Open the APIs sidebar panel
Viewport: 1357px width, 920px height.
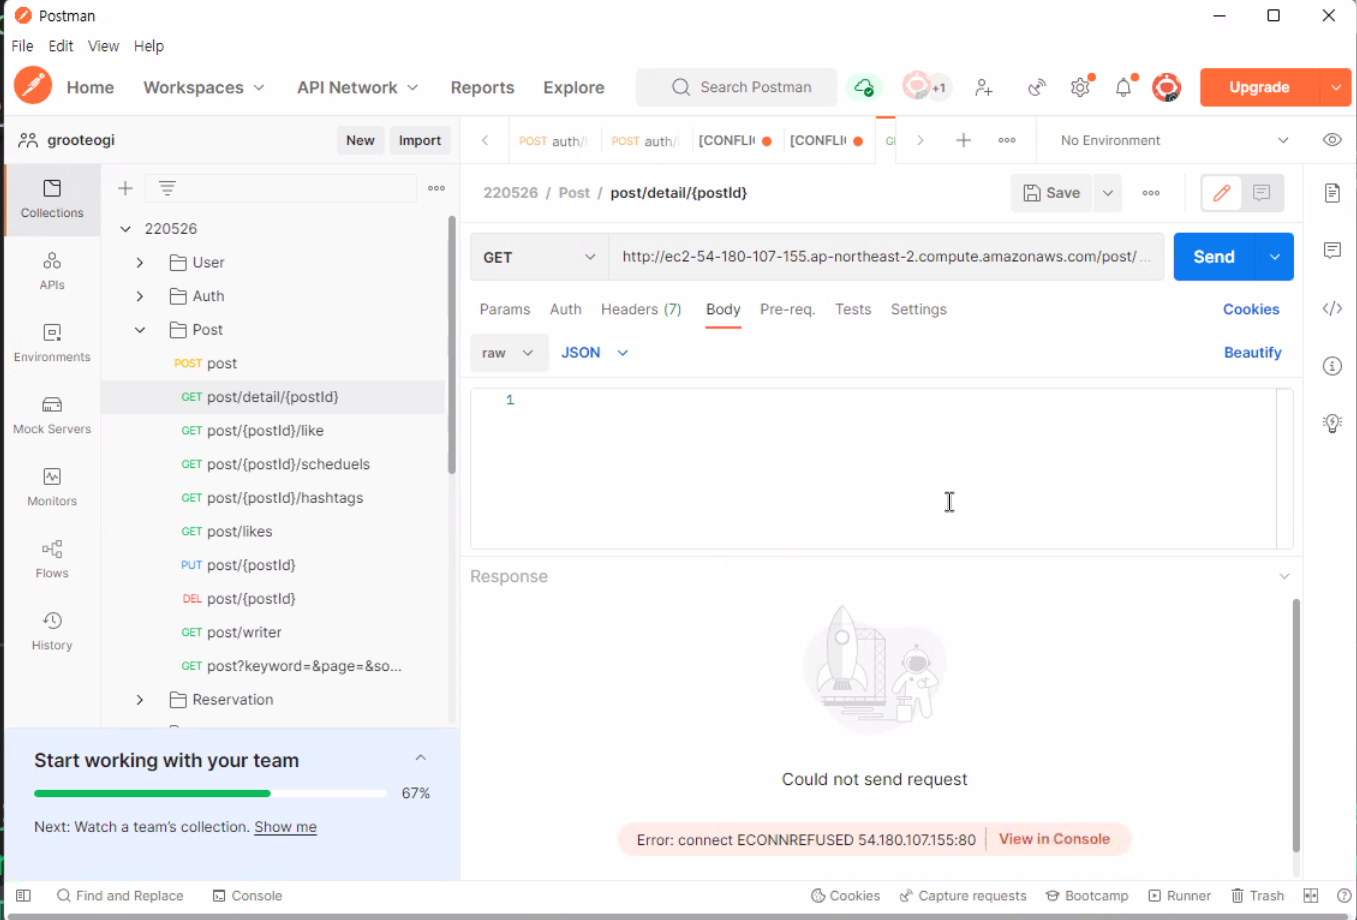[x=52, y=271]
